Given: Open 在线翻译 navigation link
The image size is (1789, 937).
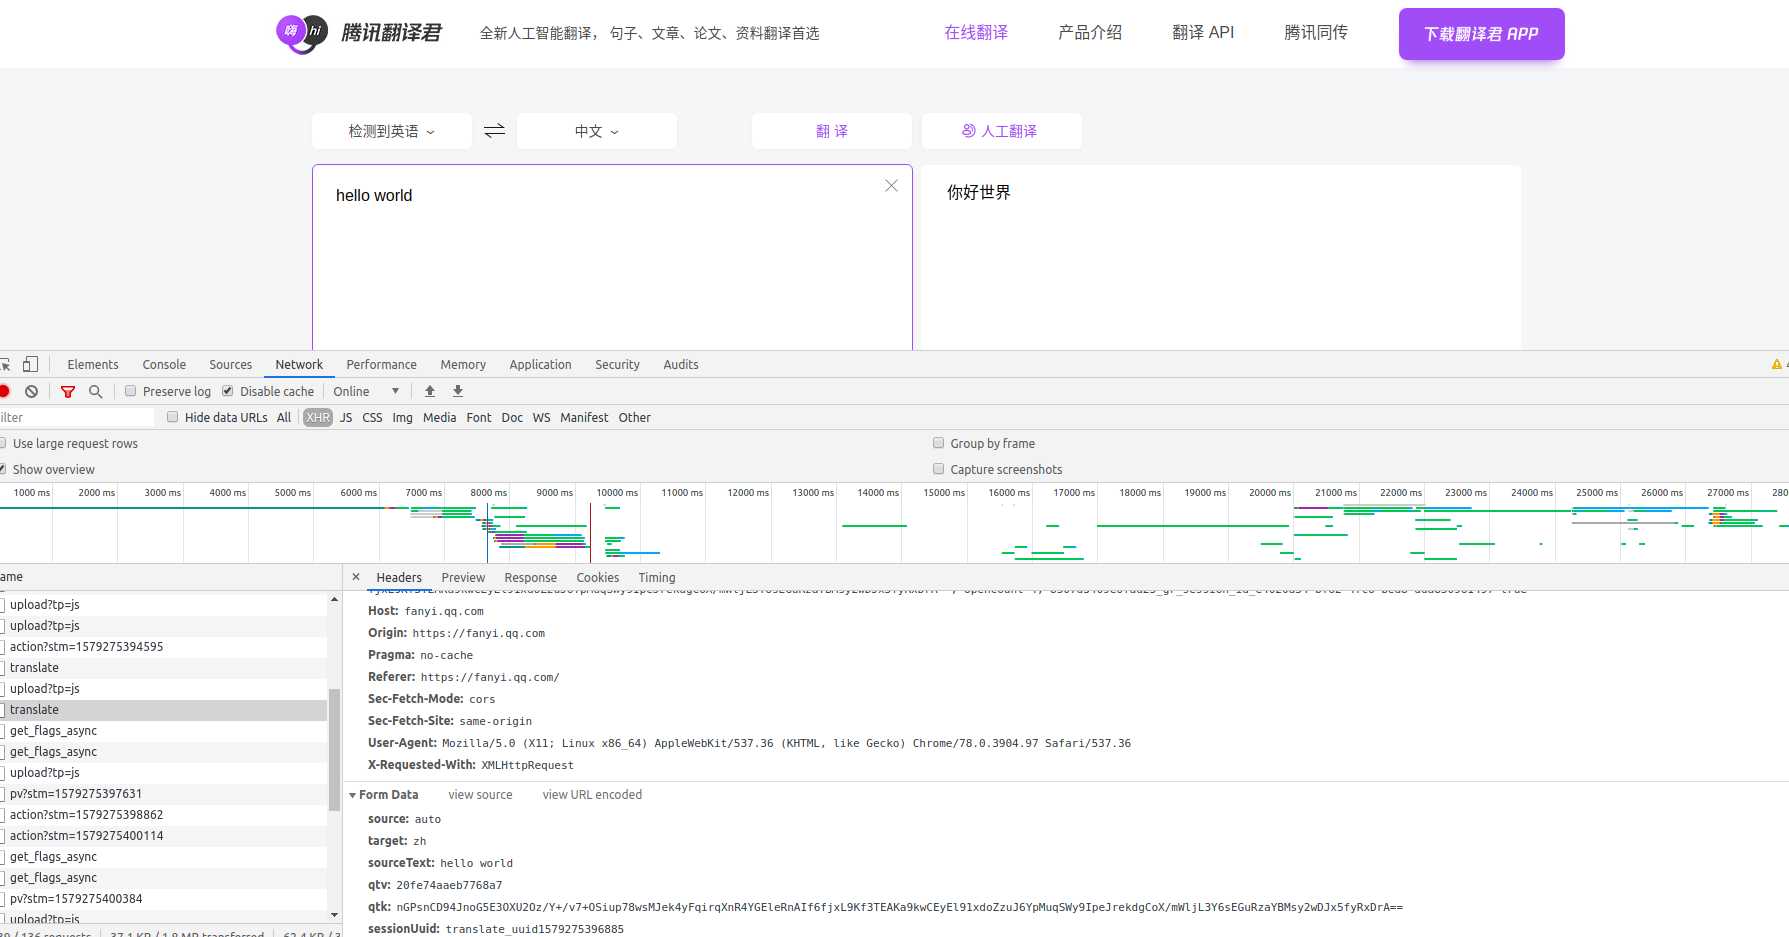Looking at the screenshot, I should pyautogui.click(x=976, y=33).
